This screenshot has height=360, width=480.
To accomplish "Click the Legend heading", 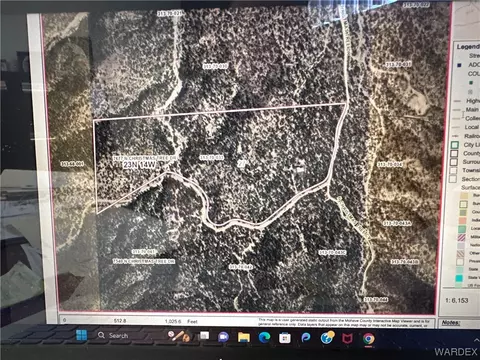I will (468, 47).
